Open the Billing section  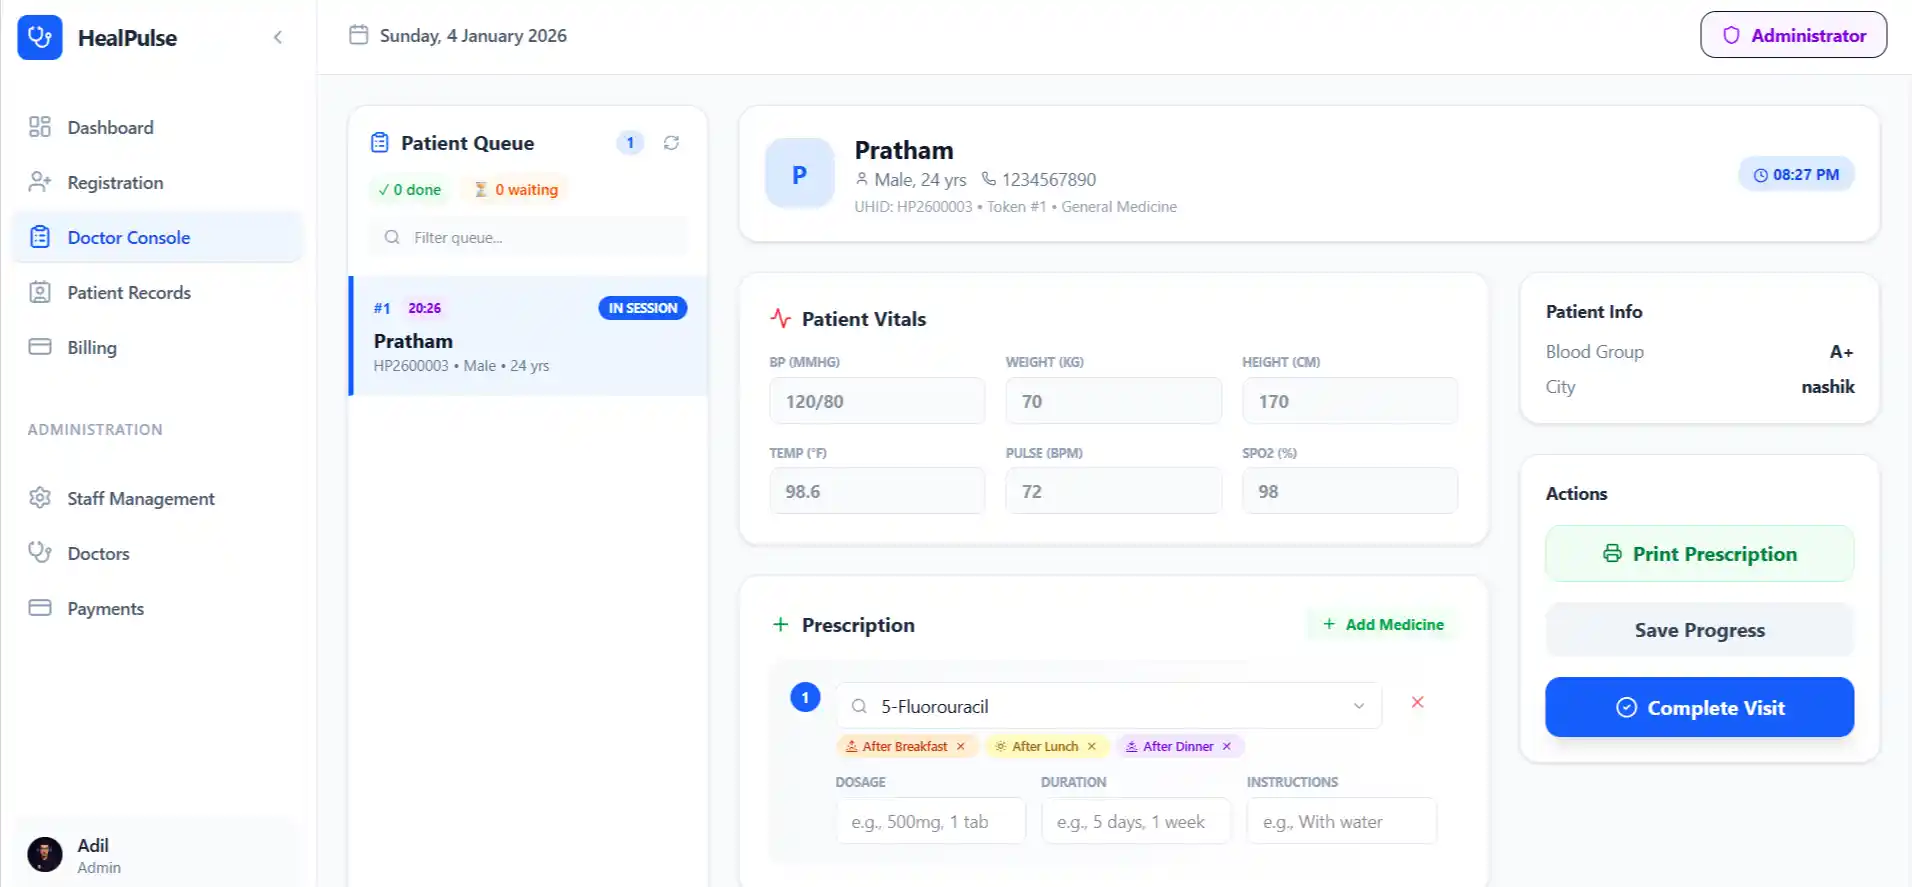[92, 347]
